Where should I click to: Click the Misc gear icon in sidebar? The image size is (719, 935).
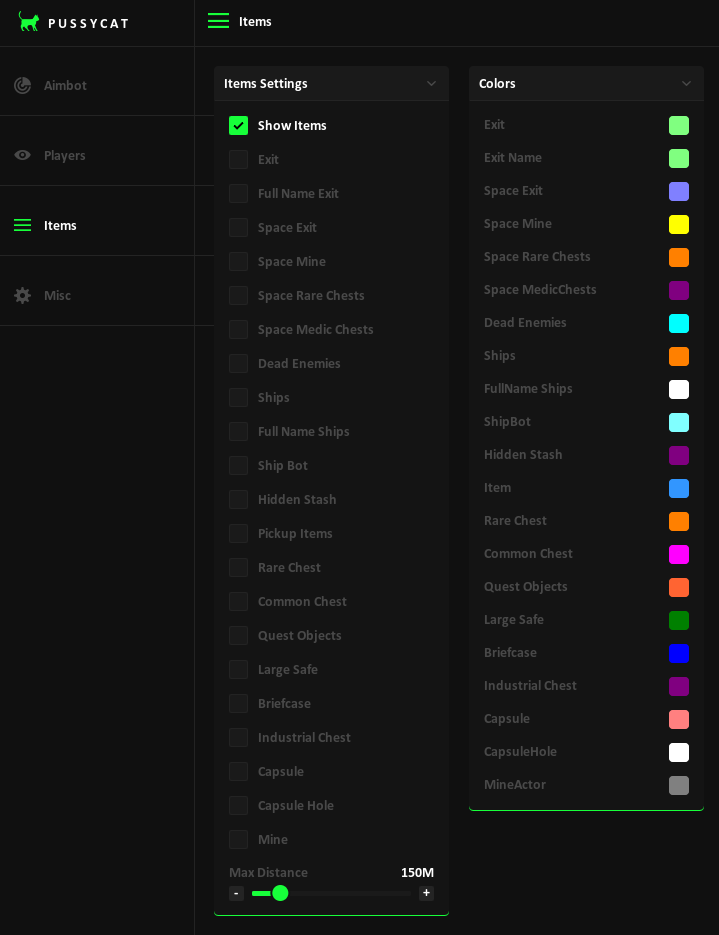22,295
